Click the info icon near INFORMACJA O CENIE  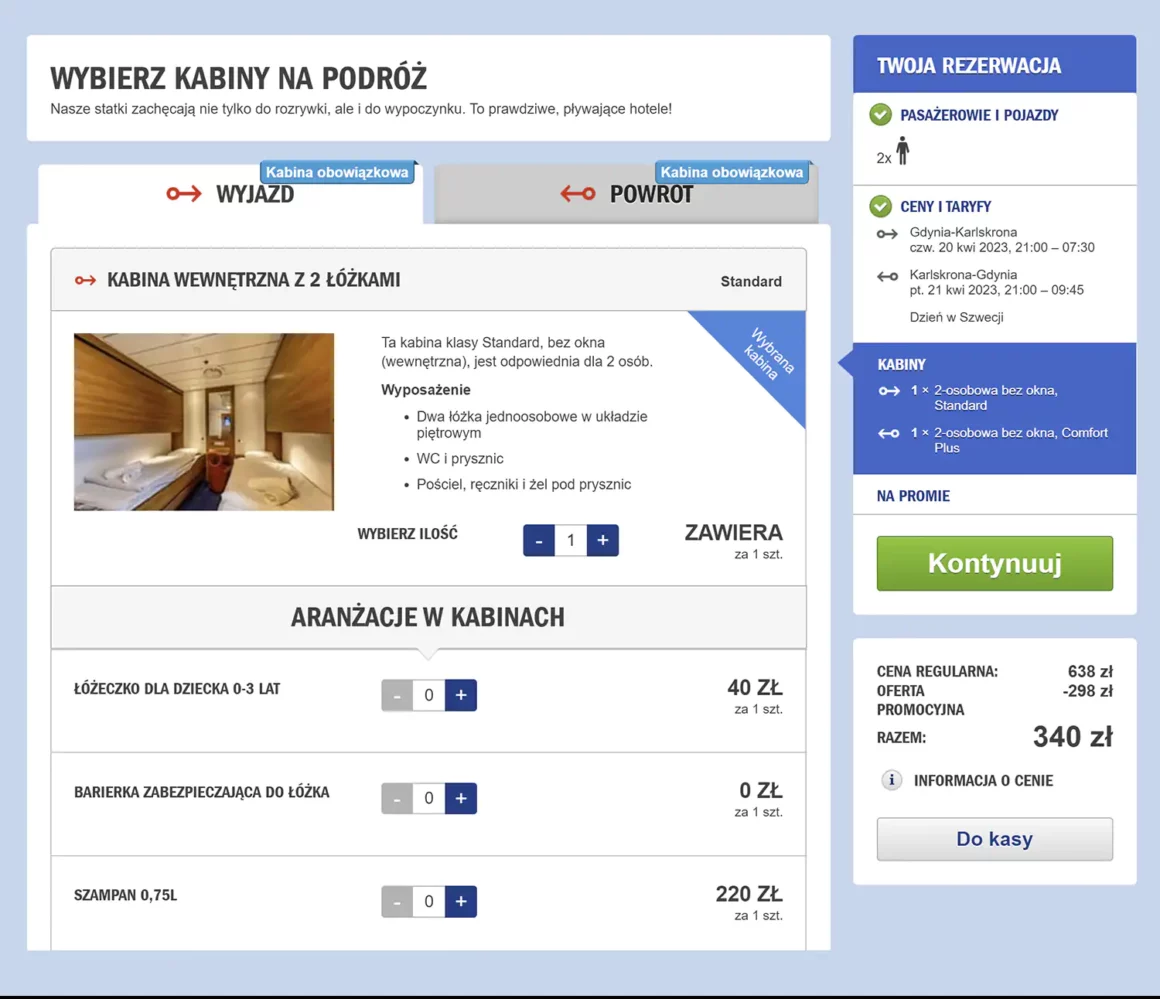[x=891, y=780]
